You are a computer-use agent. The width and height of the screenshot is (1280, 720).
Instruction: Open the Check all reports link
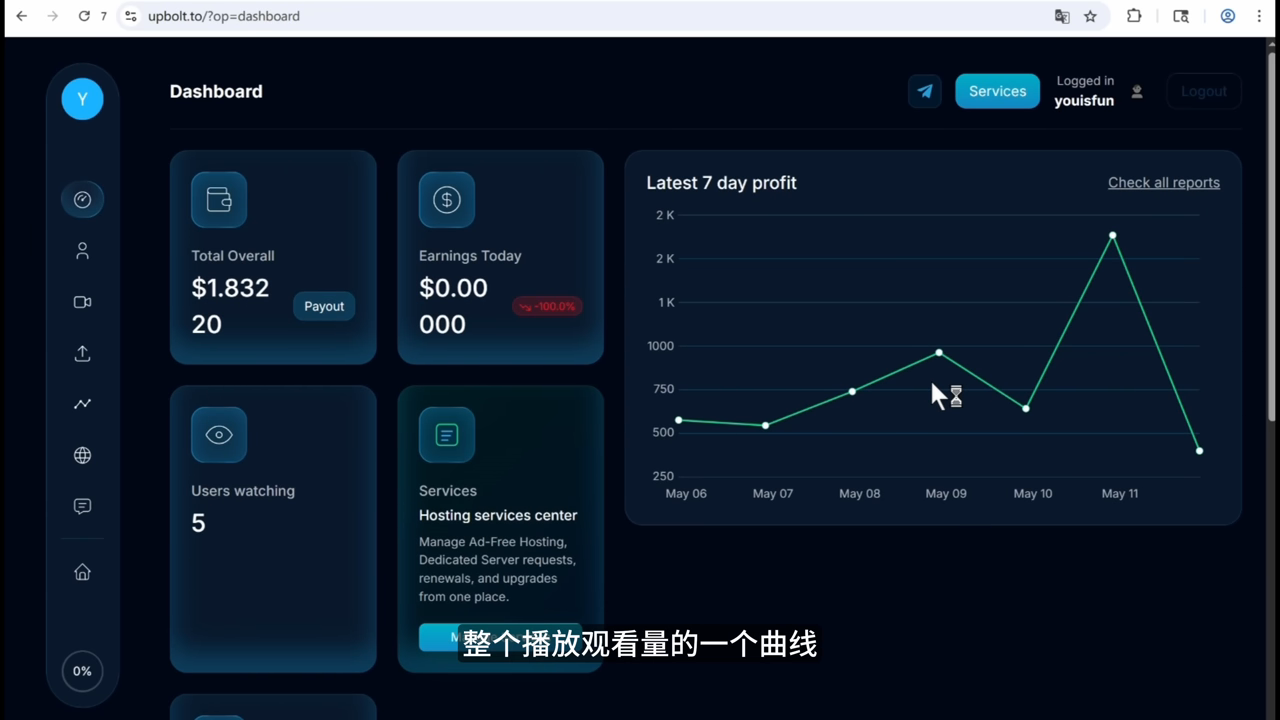tap(1164, 182)
